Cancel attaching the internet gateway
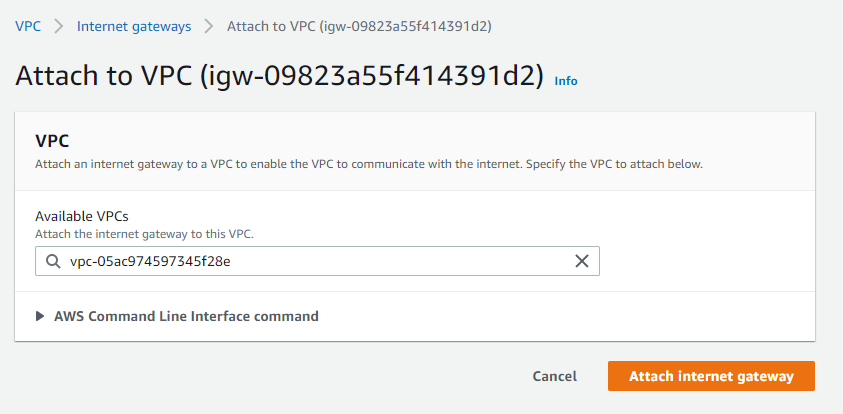 (x=554, y=376)
